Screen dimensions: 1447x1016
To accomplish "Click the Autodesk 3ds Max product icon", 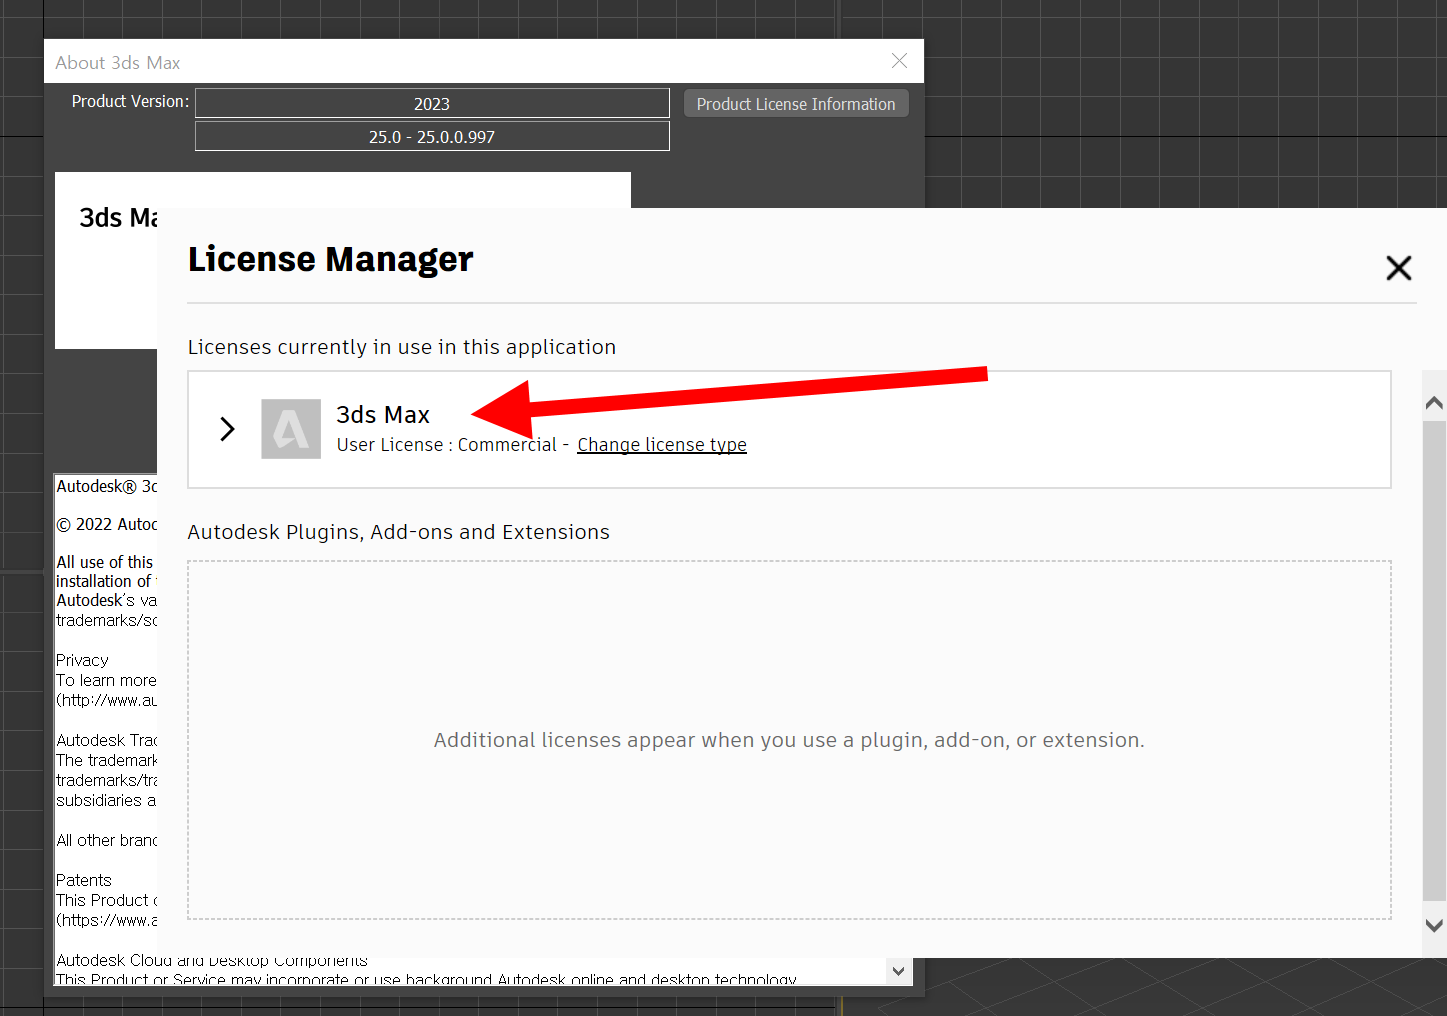I will [291, 429].
